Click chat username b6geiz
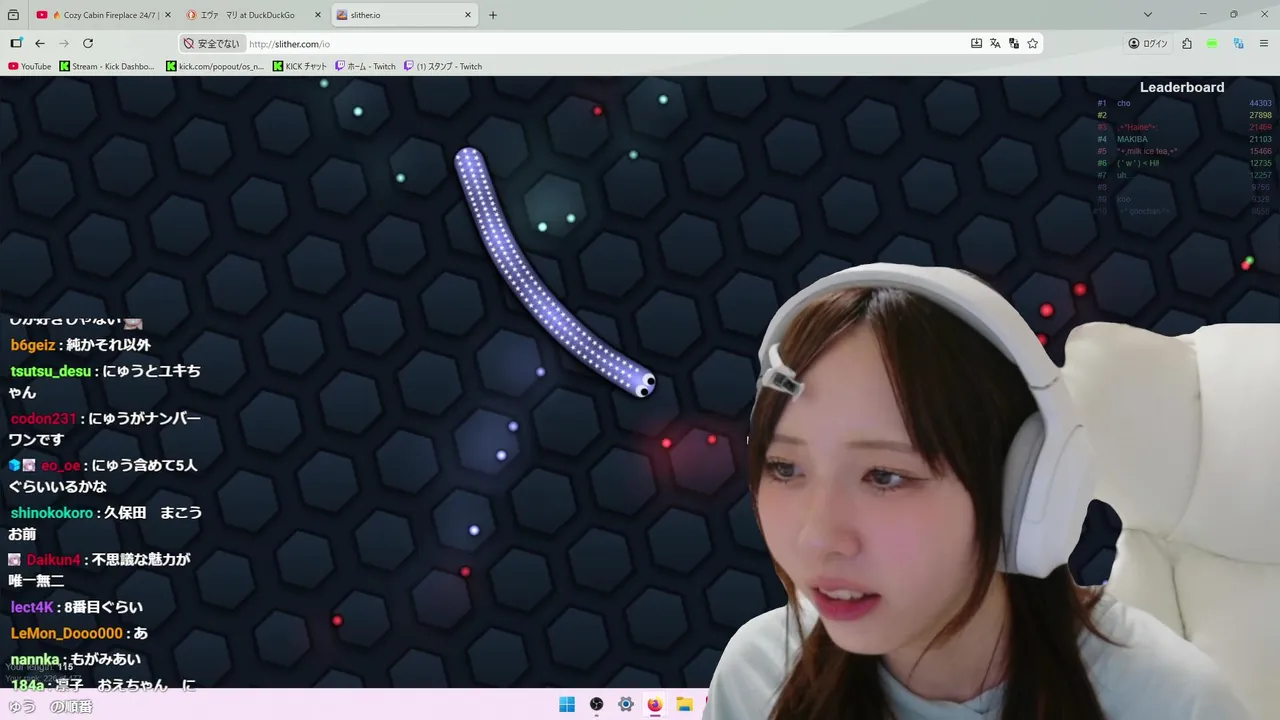Screen dimensions: 1280x720 [x=33, y=345]
